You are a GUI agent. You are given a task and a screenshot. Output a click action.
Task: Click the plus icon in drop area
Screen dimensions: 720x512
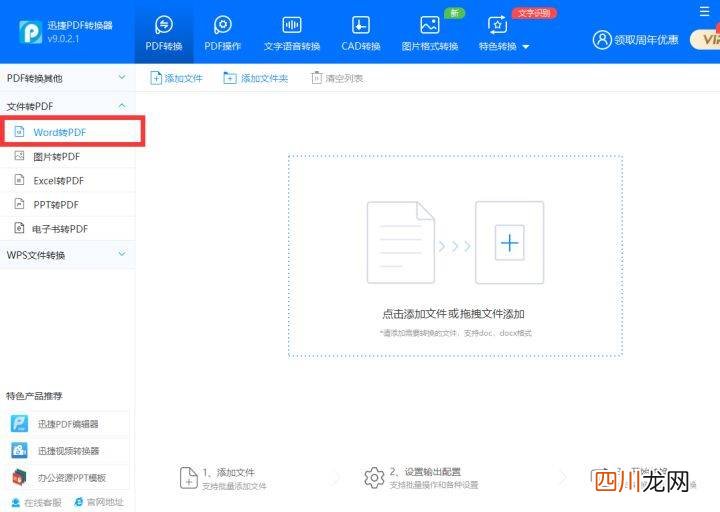tap(510, 242)
